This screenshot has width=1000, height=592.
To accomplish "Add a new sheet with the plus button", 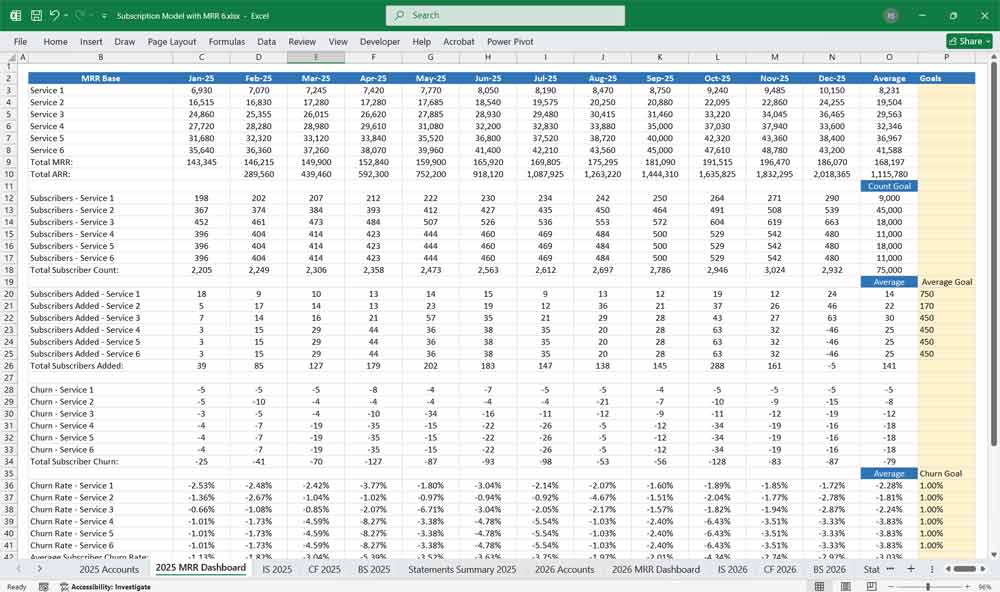I will (x=911, y=568).
